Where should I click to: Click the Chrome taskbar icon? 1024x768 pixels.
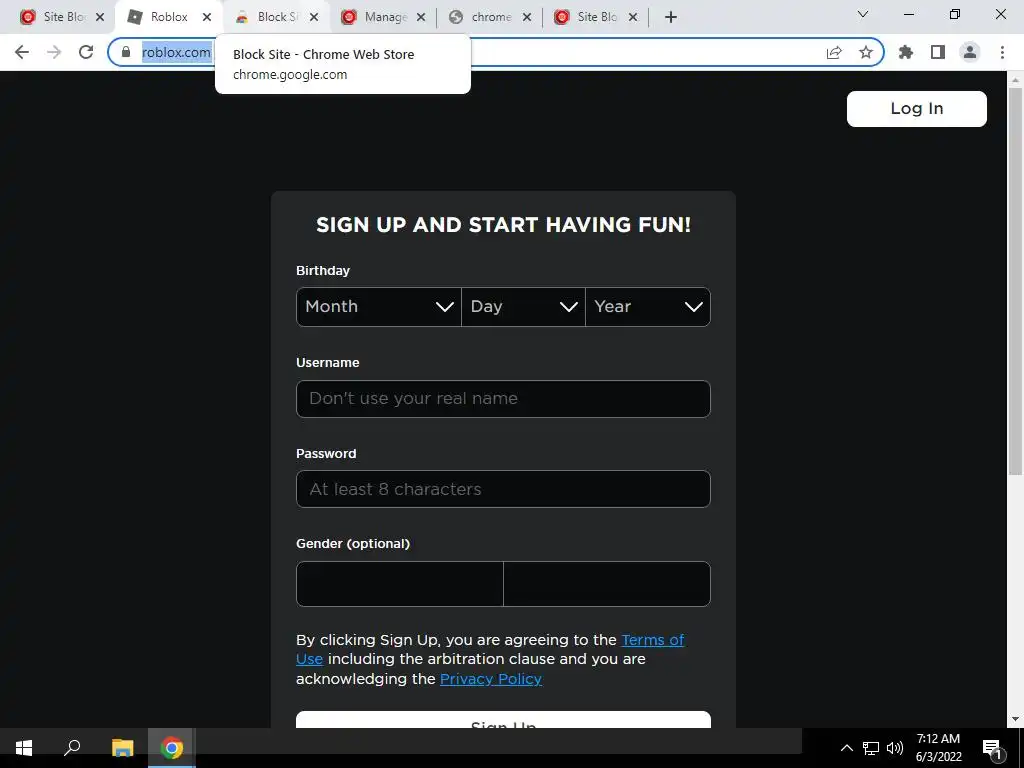(172, 748)
